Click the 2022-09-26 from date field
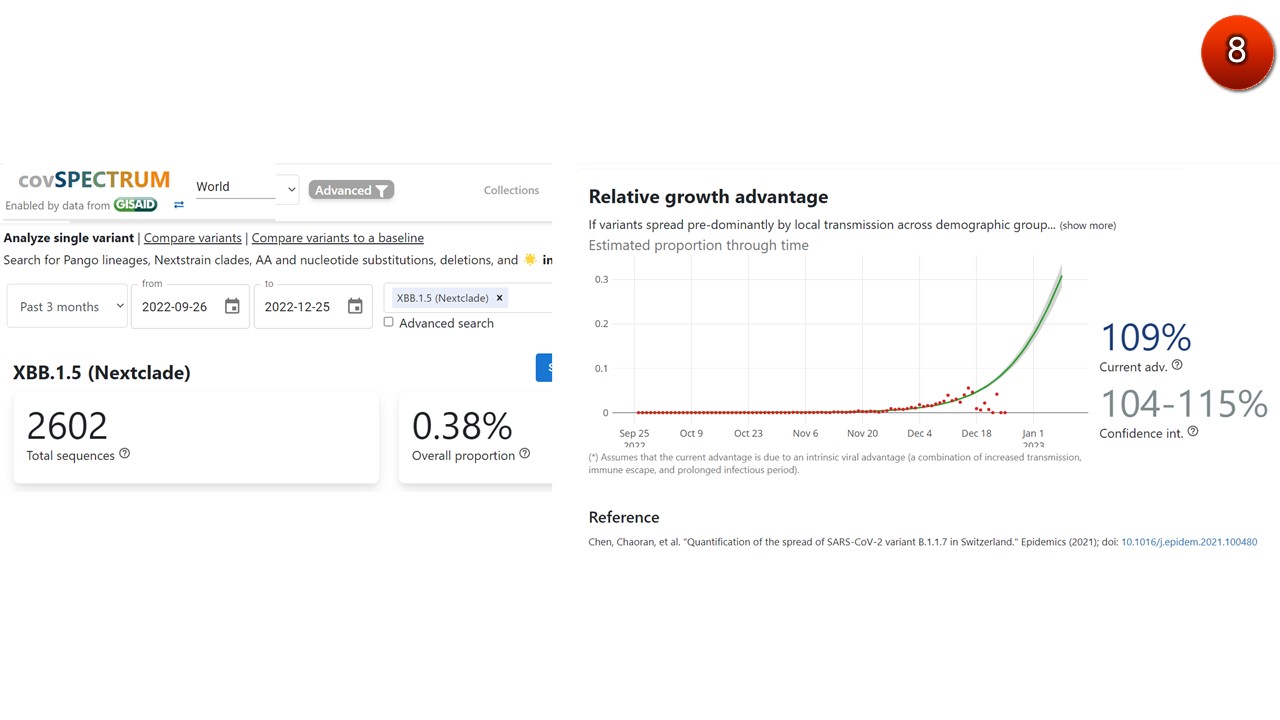The image size is (1280, 720). click(x=175, y=307)
